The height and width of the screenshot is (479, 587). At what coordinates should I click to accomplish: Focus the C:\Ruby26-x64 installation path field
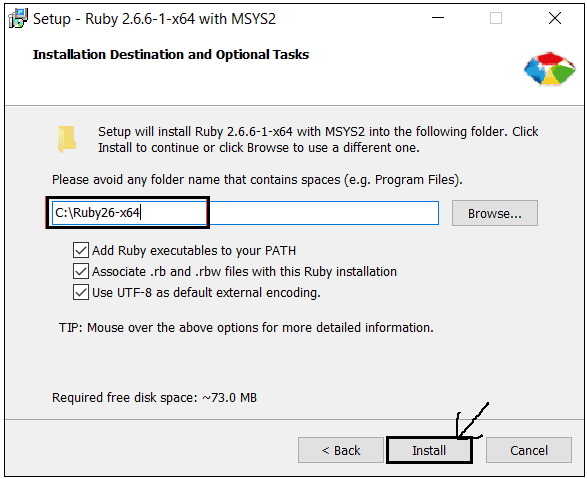click(245, 213)
